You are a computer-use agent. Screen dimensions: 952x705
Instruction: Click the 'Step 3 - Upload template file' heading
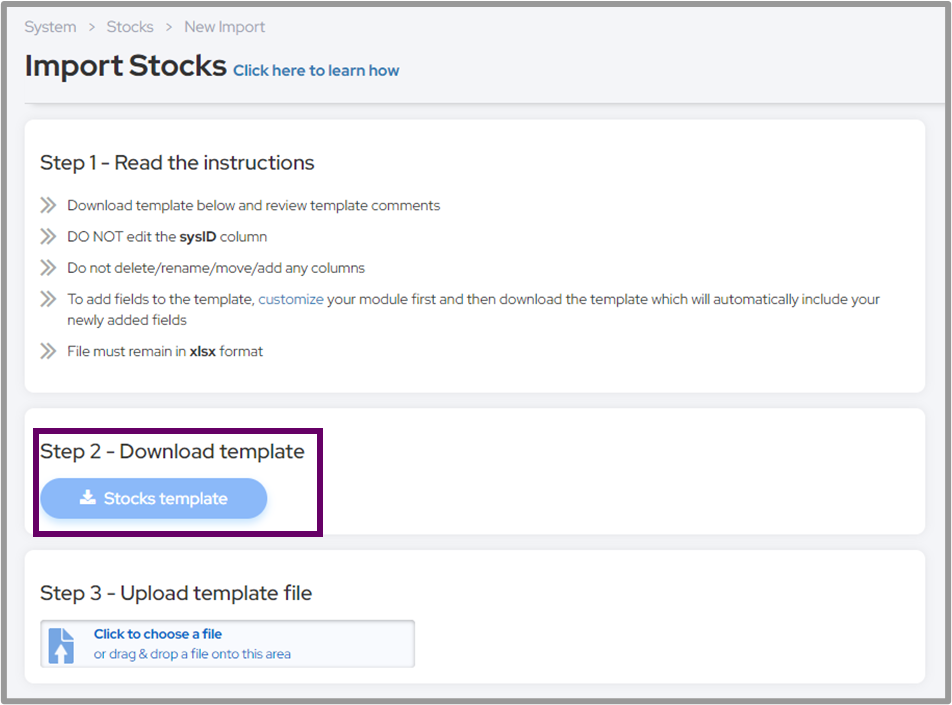click(176, 593)
